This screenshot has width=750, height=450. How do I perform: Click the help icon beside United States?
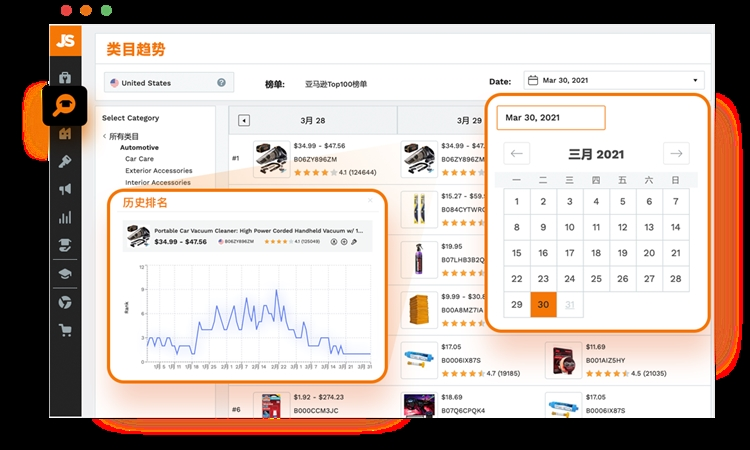(221, 83)
